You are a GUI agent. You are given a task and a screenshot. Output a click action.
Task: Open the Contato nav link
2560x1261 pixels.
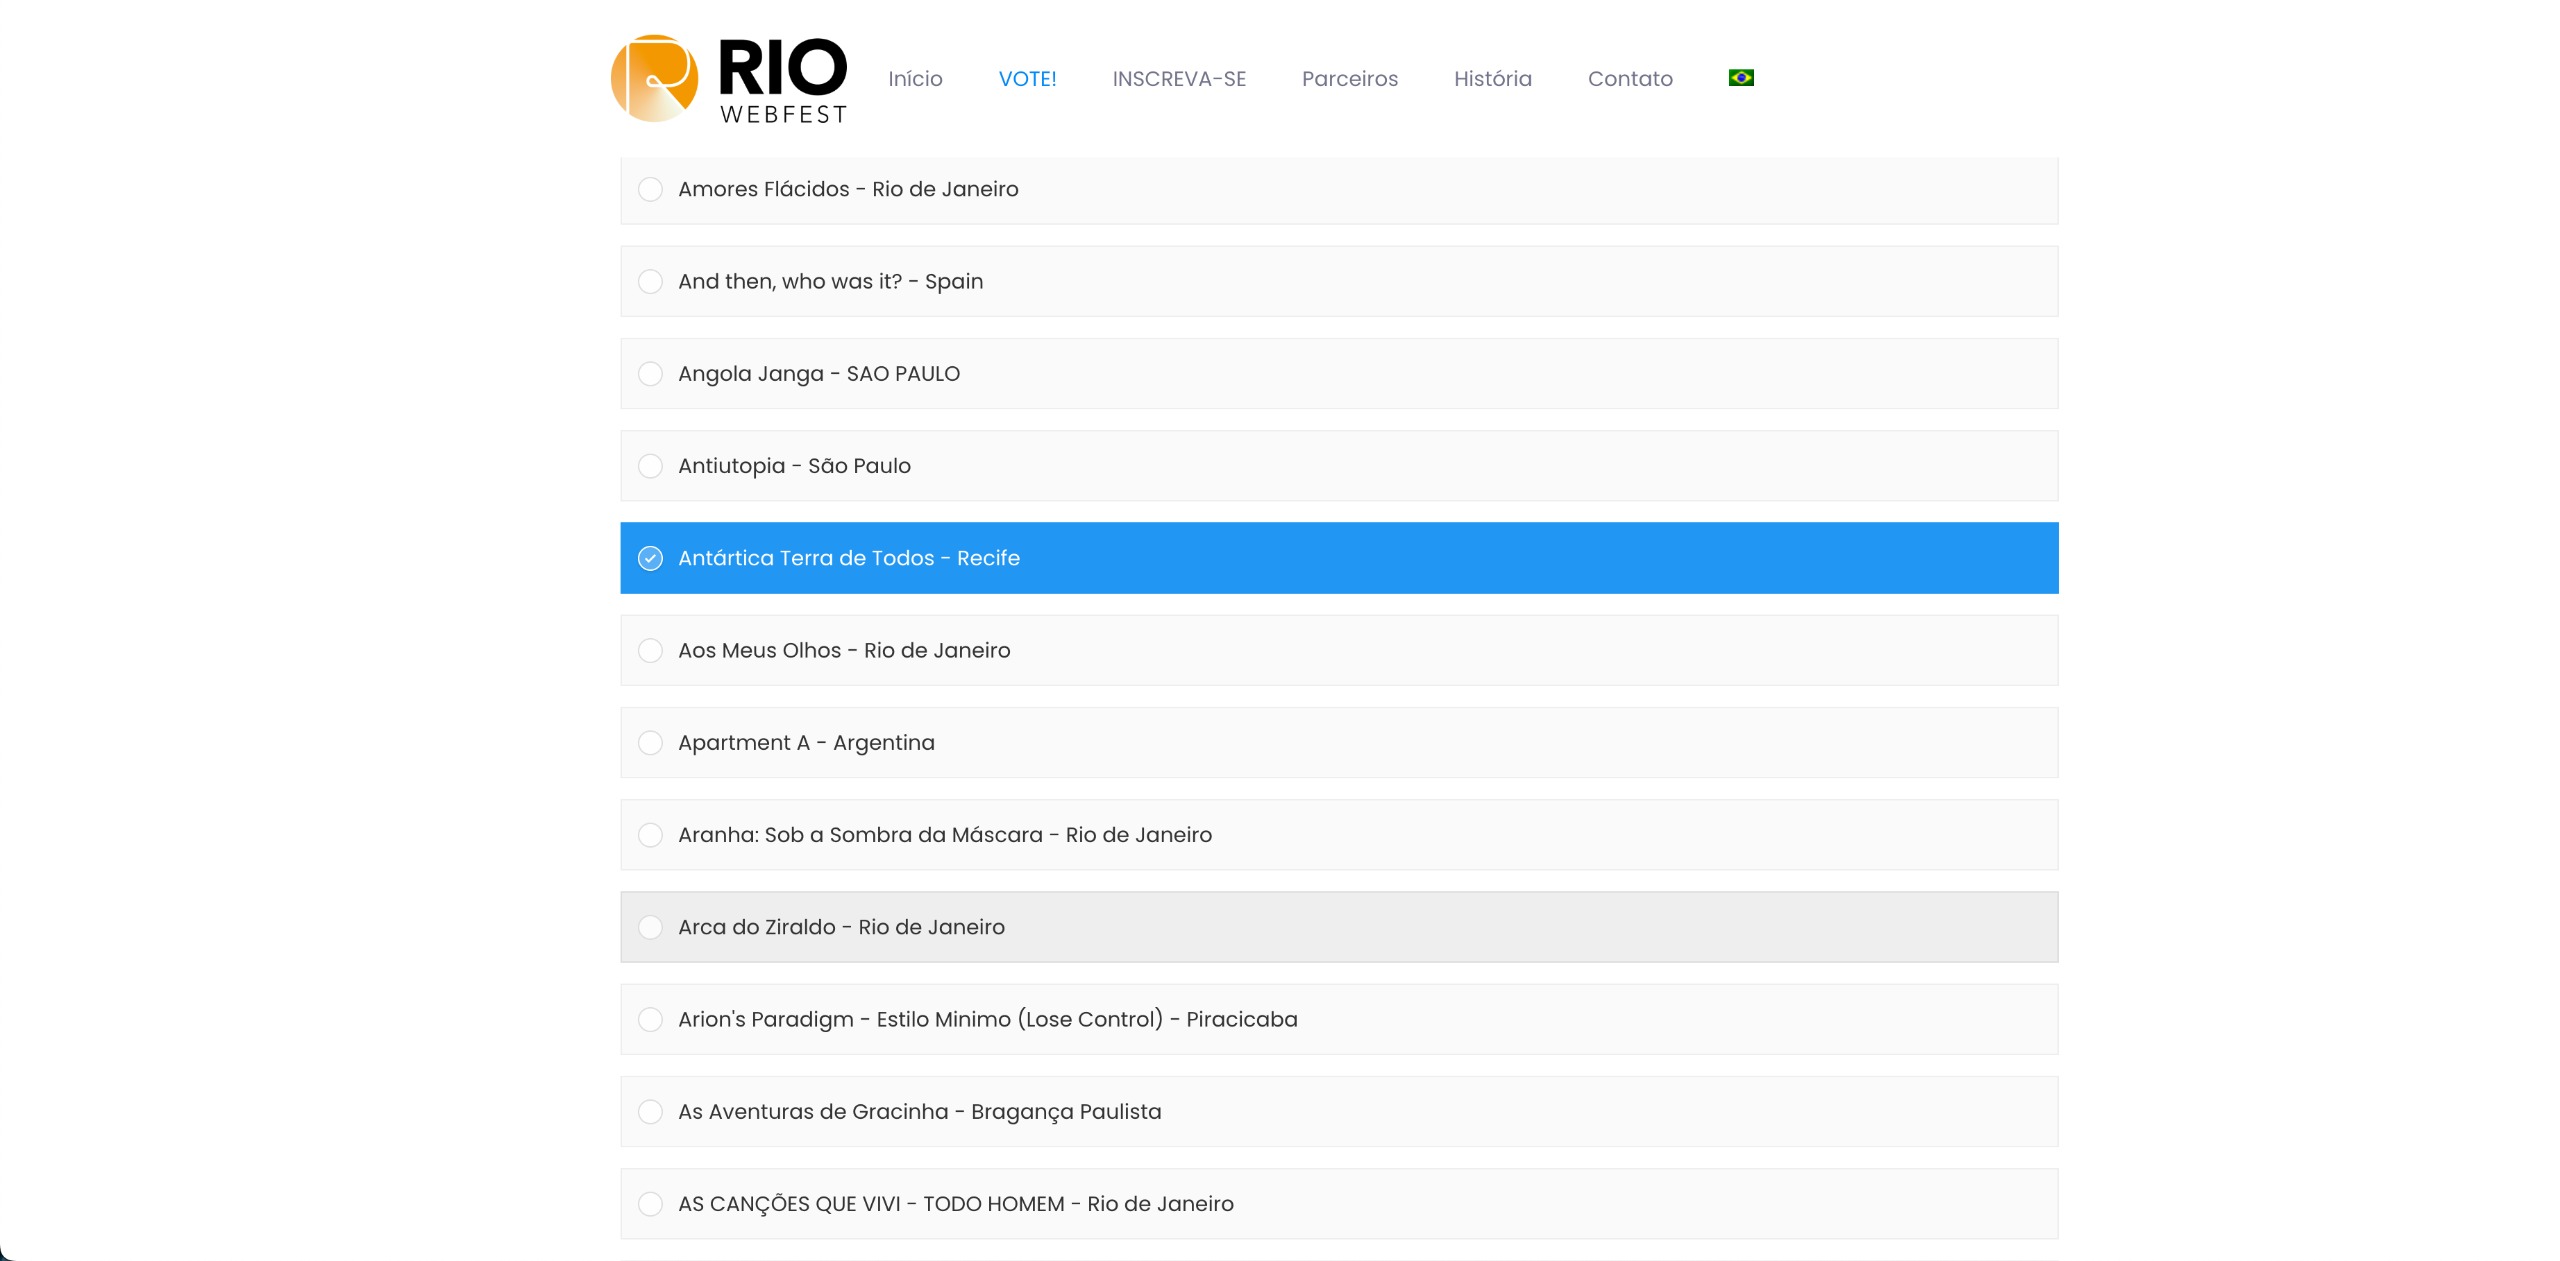1630,79
